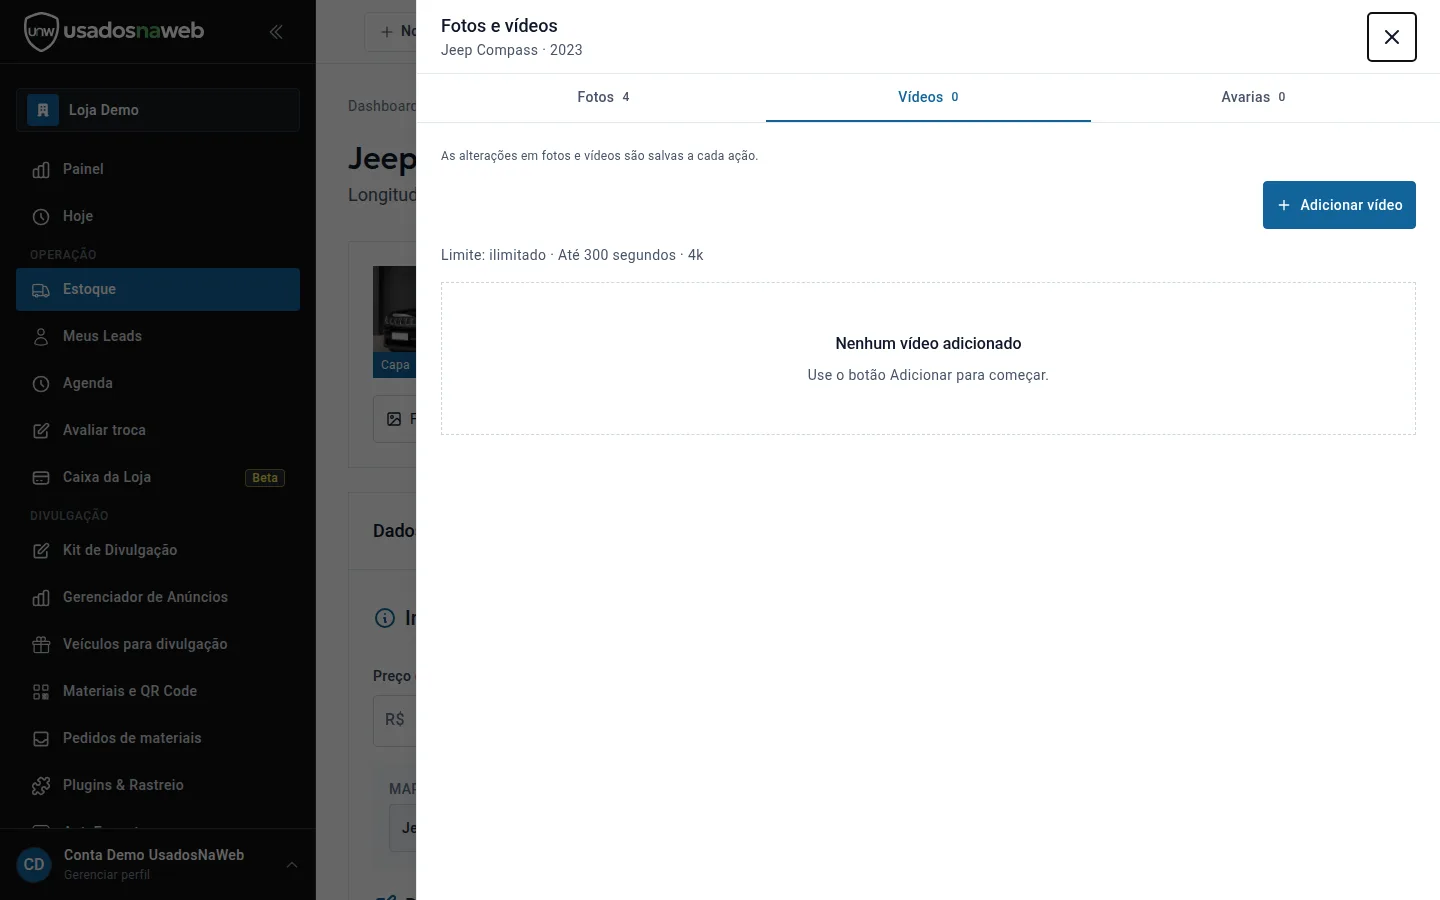Viewport: 1440px width, 900px height.
Task: Click Loja Demo store icon
Action: [43, 110]
